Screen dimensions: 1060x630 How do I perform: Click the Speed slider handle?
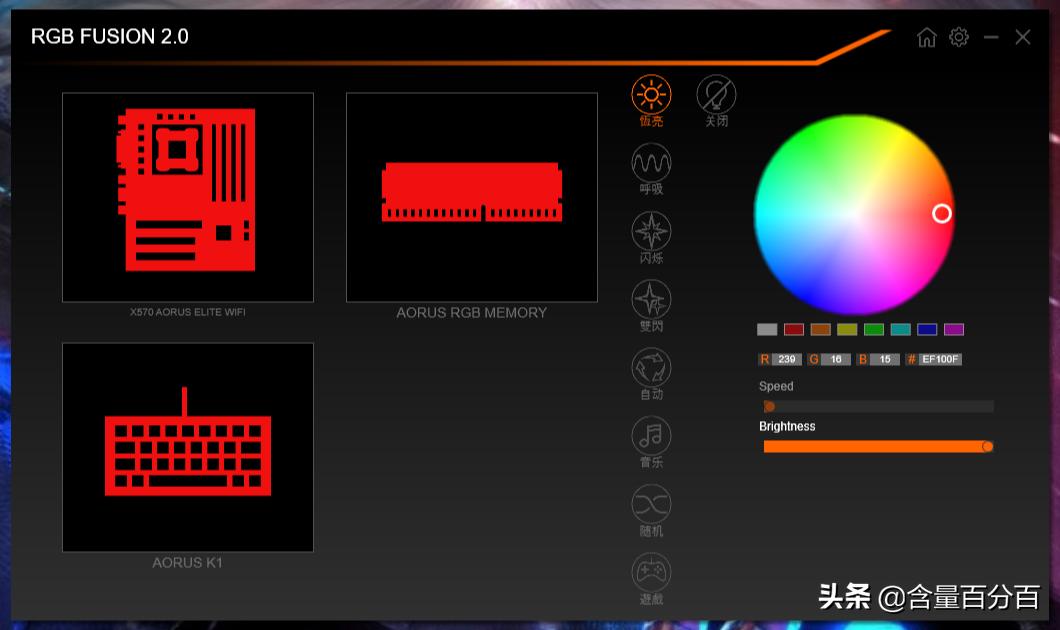(769, 406)
